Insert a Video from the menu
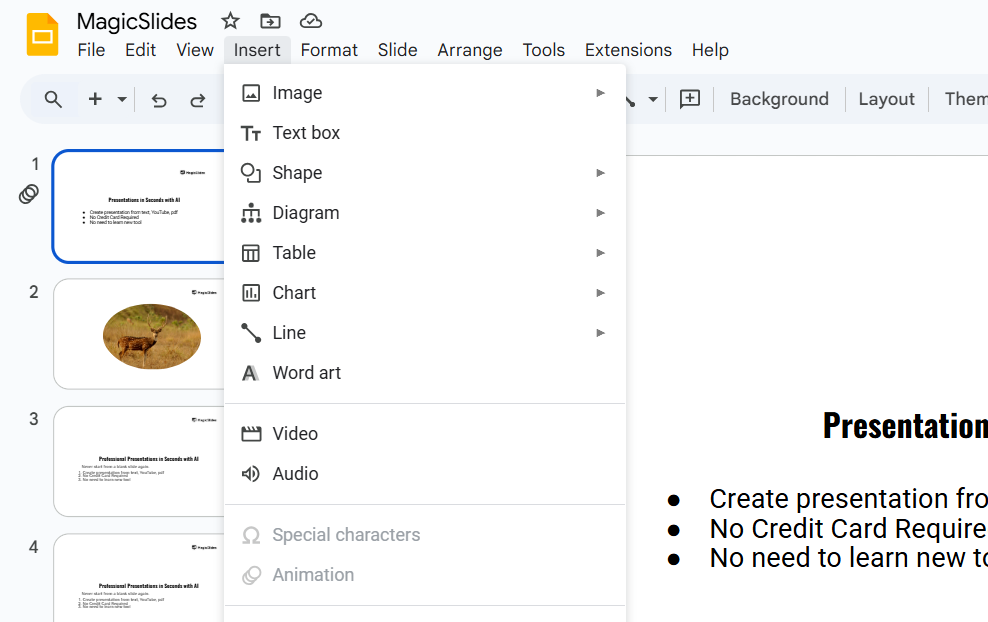 pos(295,434)
